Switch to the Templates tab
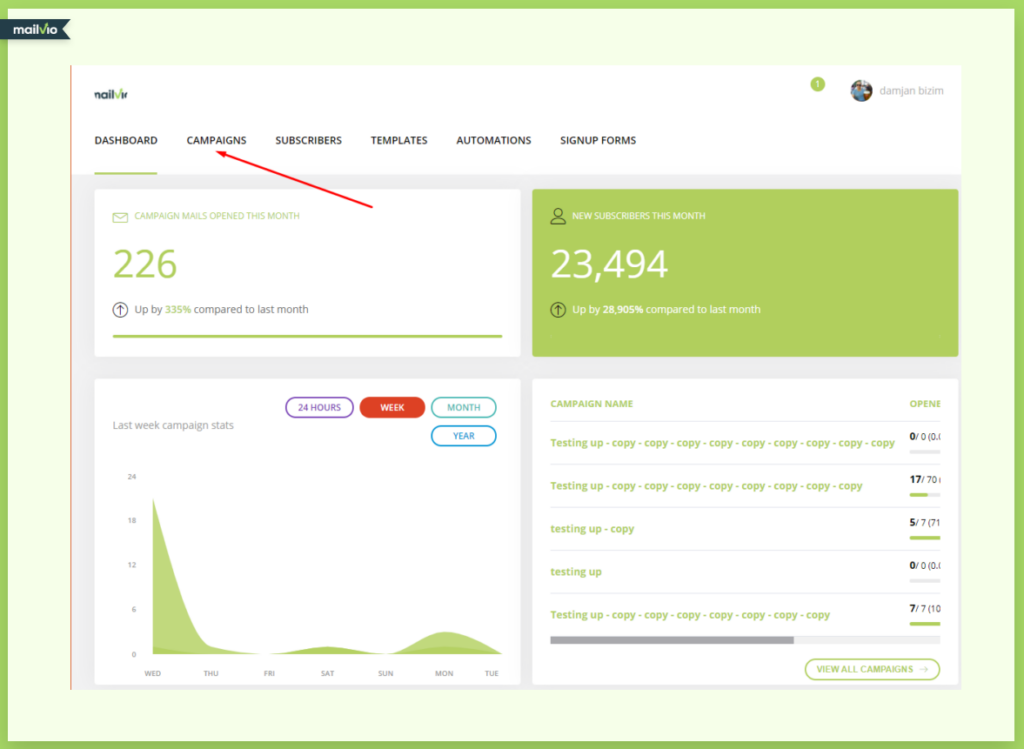Screen dimensions: 1024x749 pos(398,140)
